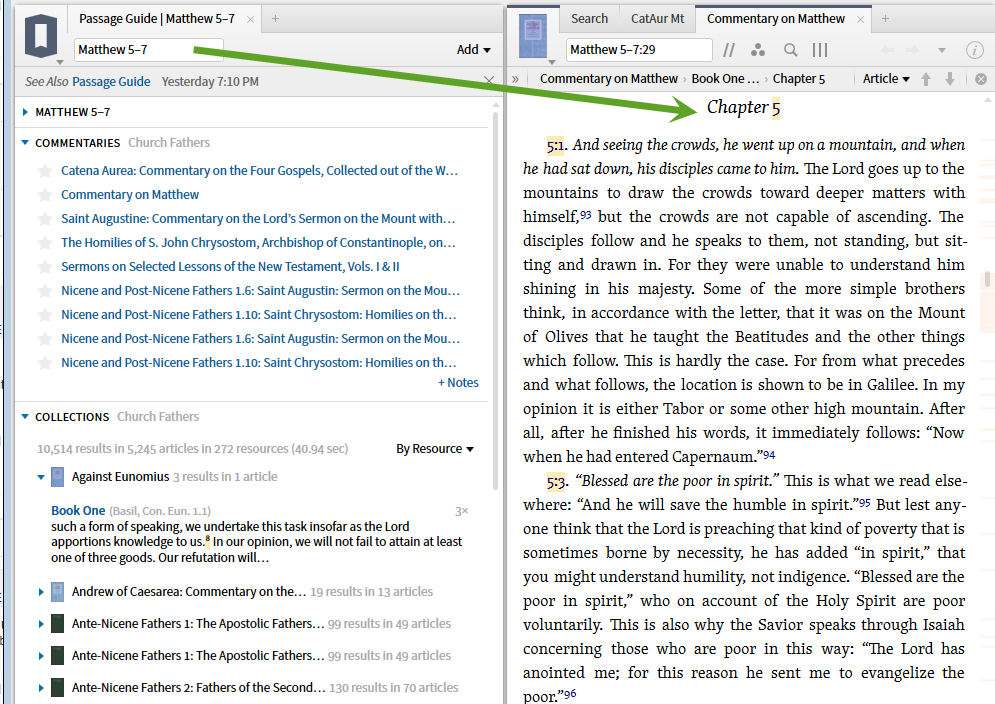Click the Book One breadcrumb
This screenshot has height=704, width=995.
[x=725, y=79]
